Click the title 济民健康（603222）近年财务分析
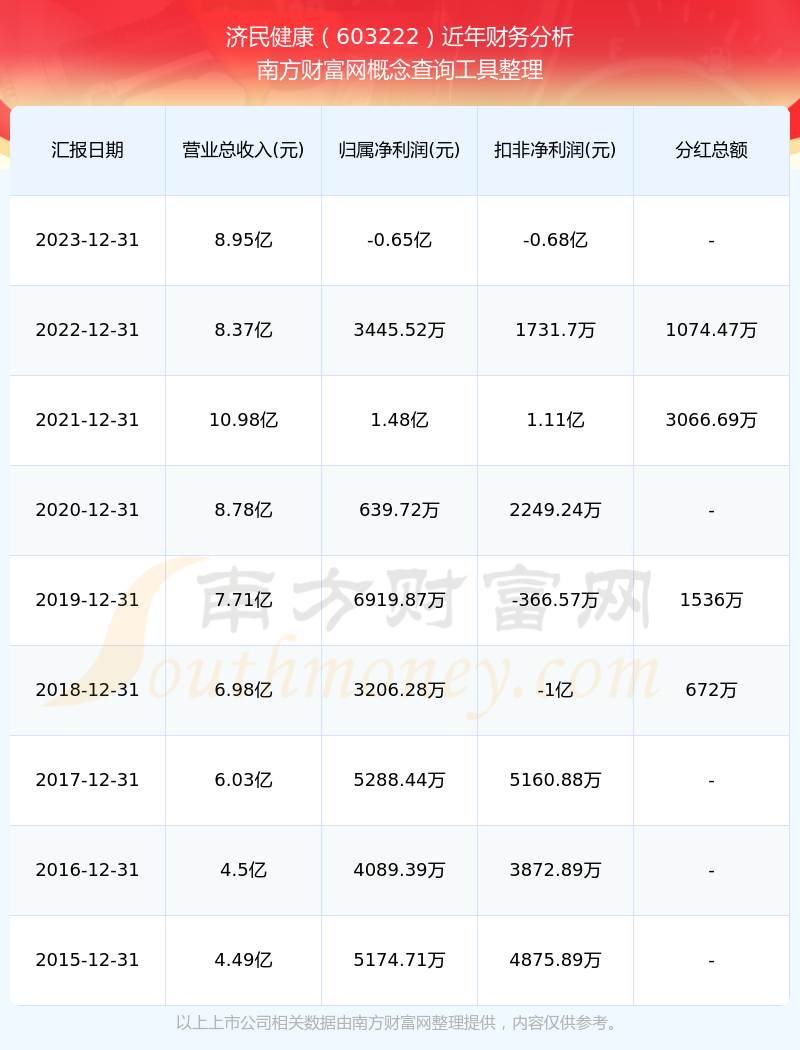 pos(400,37)
